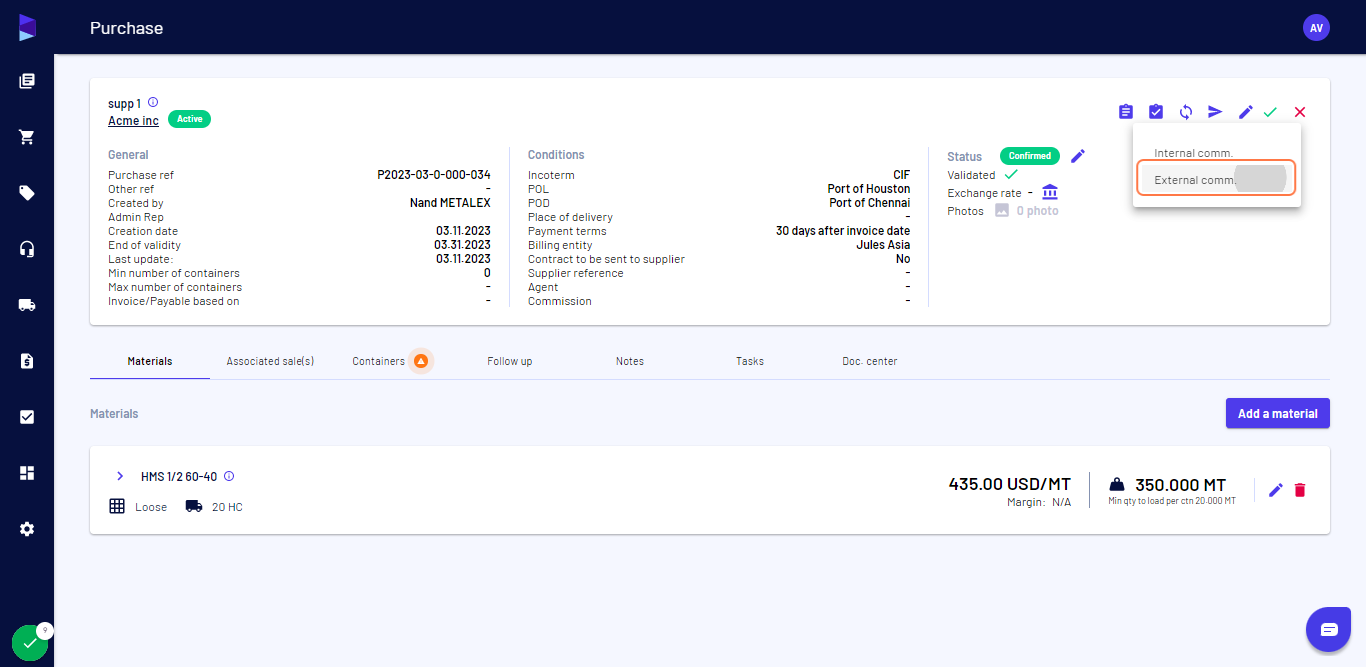
Task: Switch to the Doc. center tab
Action: pos(870,361)
